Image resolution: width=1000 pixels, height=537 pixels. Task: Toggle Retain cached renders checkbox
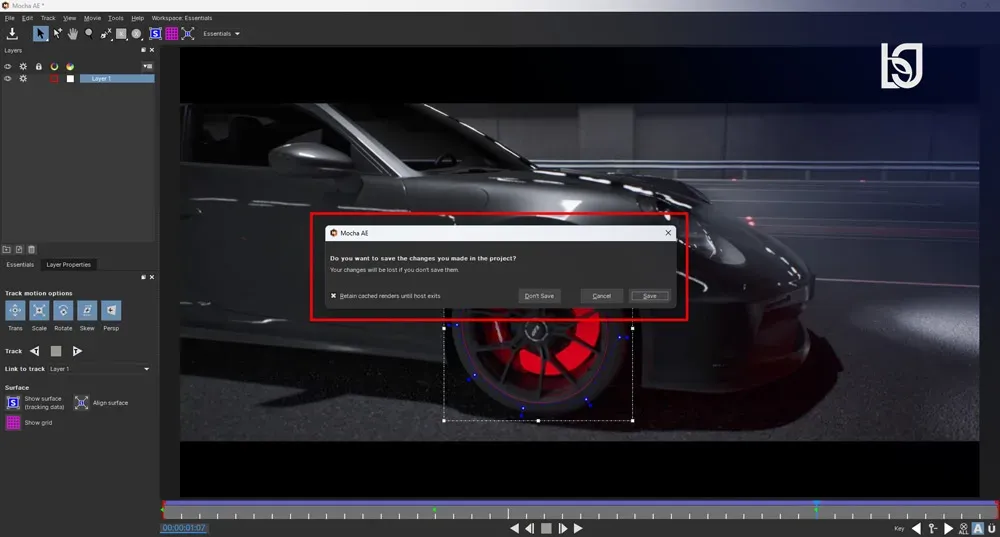tap(334, 296)
